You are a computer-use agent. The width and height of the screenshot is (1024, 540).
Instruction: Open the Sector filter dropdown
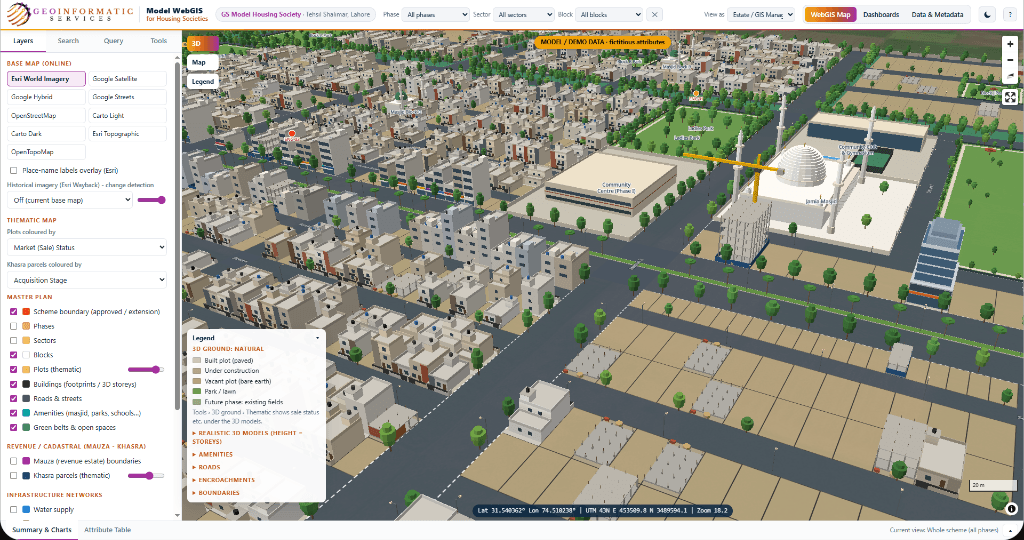pyautogui.click(x=524, y=14)
